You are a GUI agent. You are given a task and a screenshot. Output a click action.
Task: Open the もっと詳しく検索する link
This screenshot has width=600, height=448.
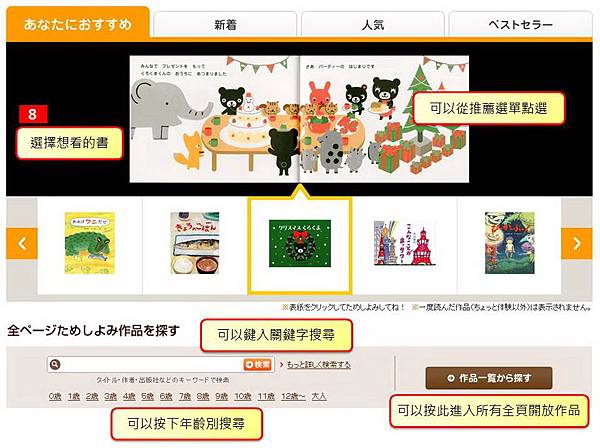coord(318,364)
